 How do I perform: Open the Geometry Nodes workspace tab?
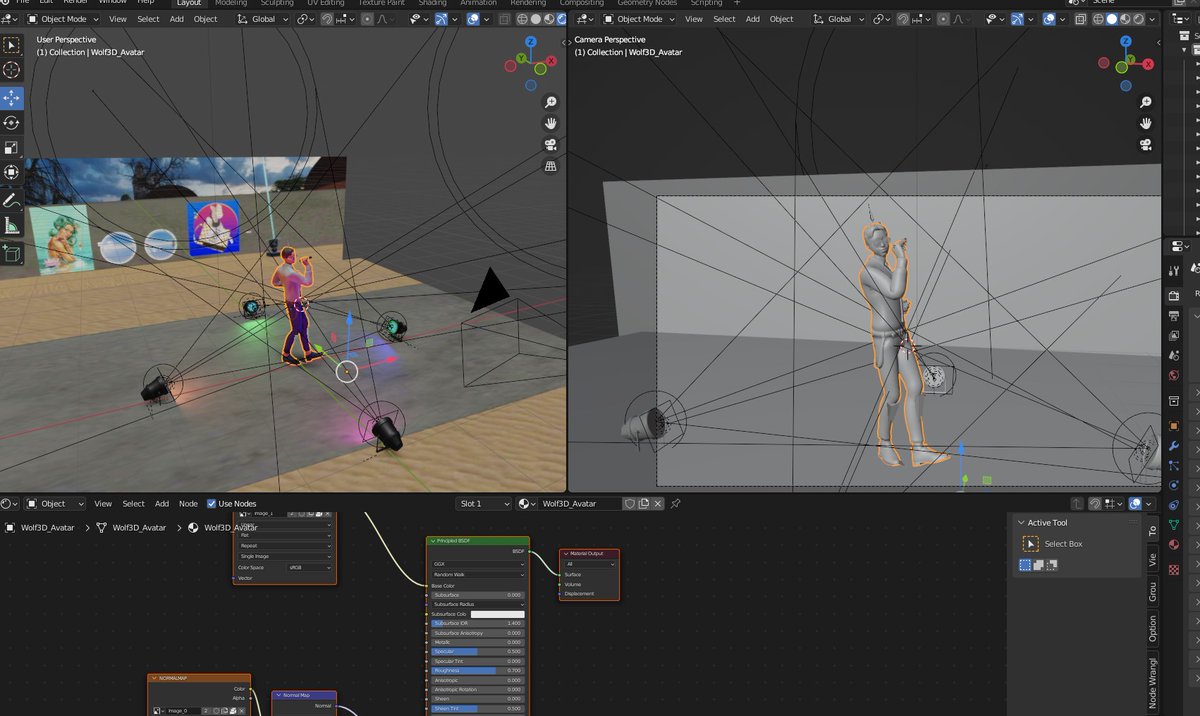647,3
